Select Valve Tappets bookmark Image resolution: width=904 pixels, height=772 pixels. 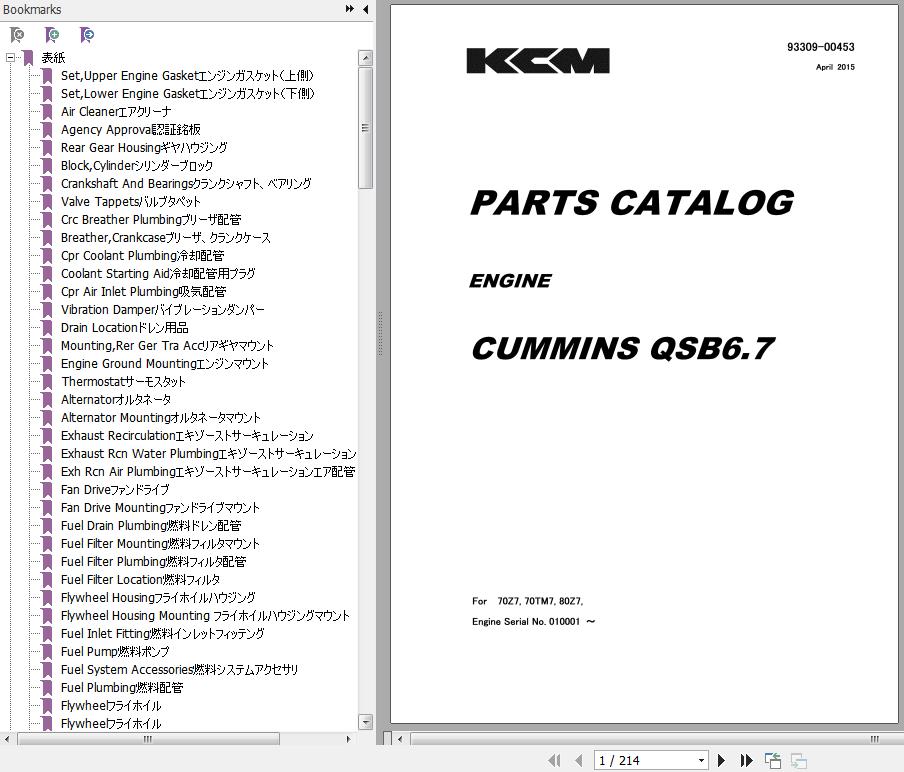click(x=131, y=202)
